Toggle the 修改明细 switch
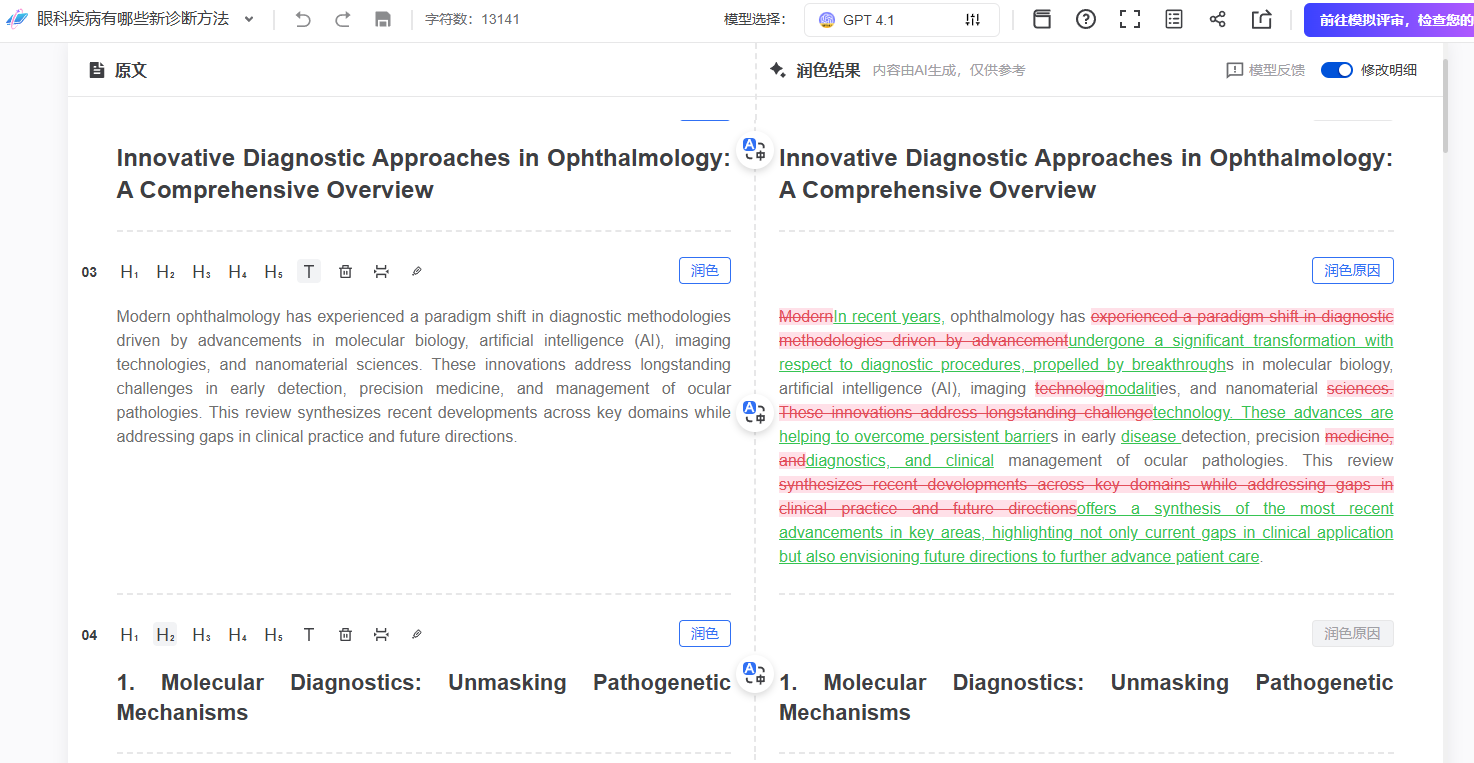Image resolution: width=1474 pixels, height=763 pixels. 1336,70
